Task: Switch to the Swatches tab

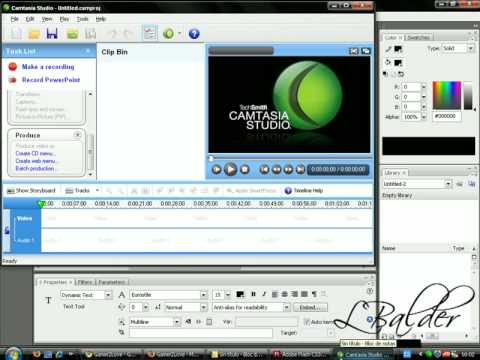Action: pos(419,37)
